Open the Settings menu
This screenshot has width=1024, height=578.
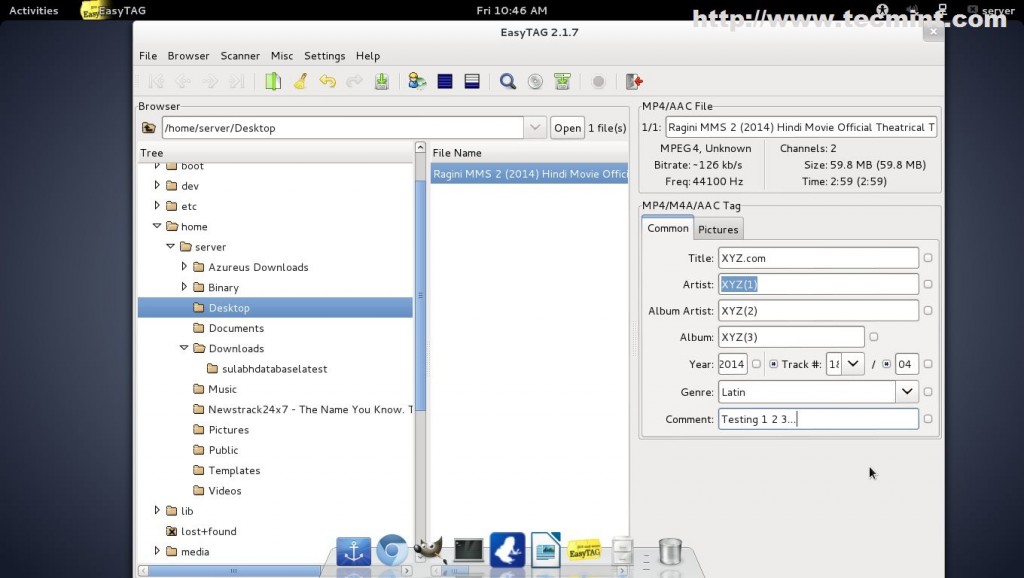pyautogui.click(x=324, y=56)
